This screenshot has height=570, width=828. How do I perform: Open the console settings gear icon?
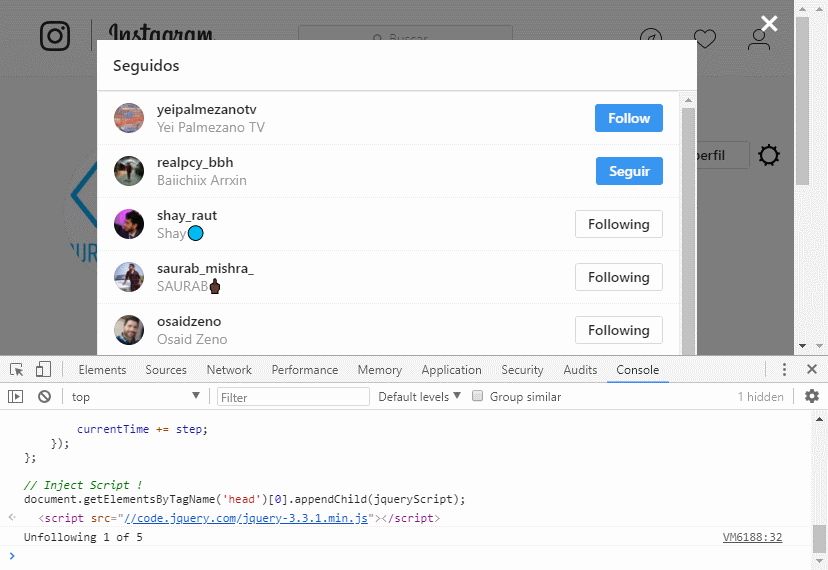(811, 396)
